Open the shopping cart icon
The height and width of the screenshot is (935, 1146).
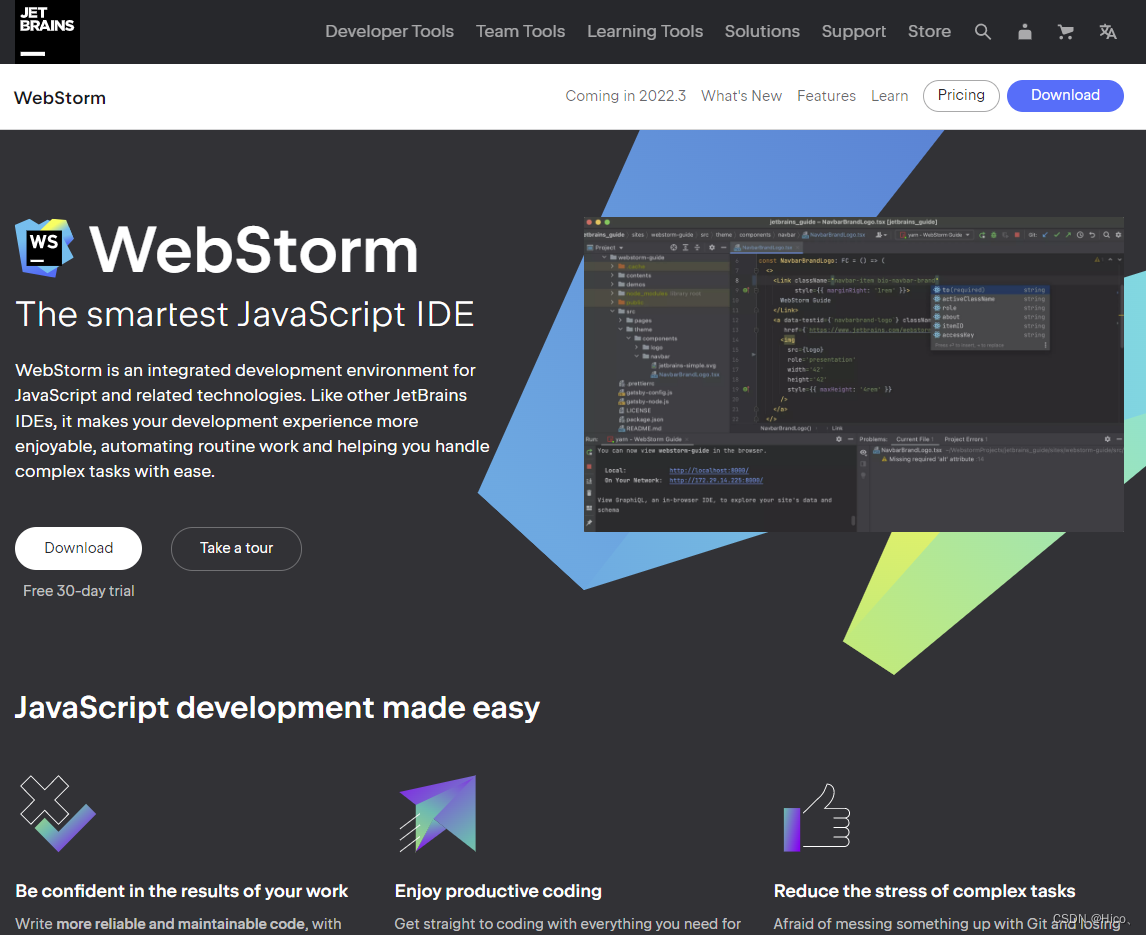[1066, 31]
